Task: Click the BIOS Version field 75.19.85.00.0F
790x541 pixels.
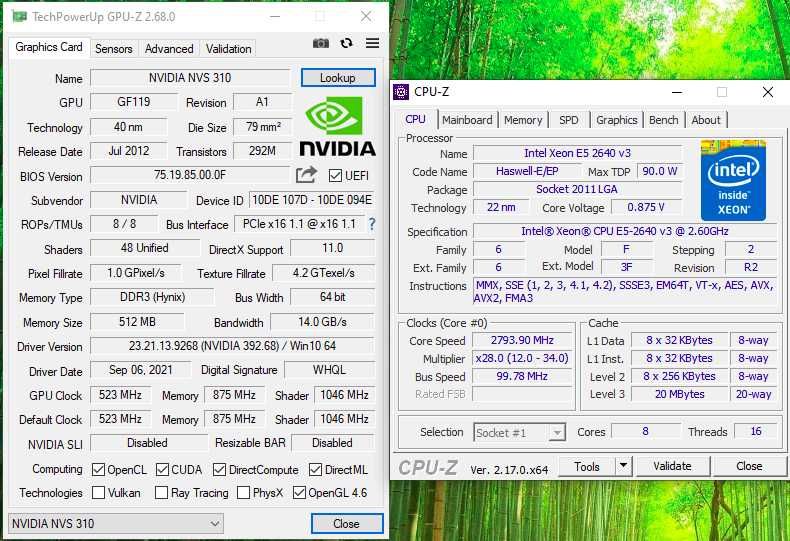Action: [190, 175]
